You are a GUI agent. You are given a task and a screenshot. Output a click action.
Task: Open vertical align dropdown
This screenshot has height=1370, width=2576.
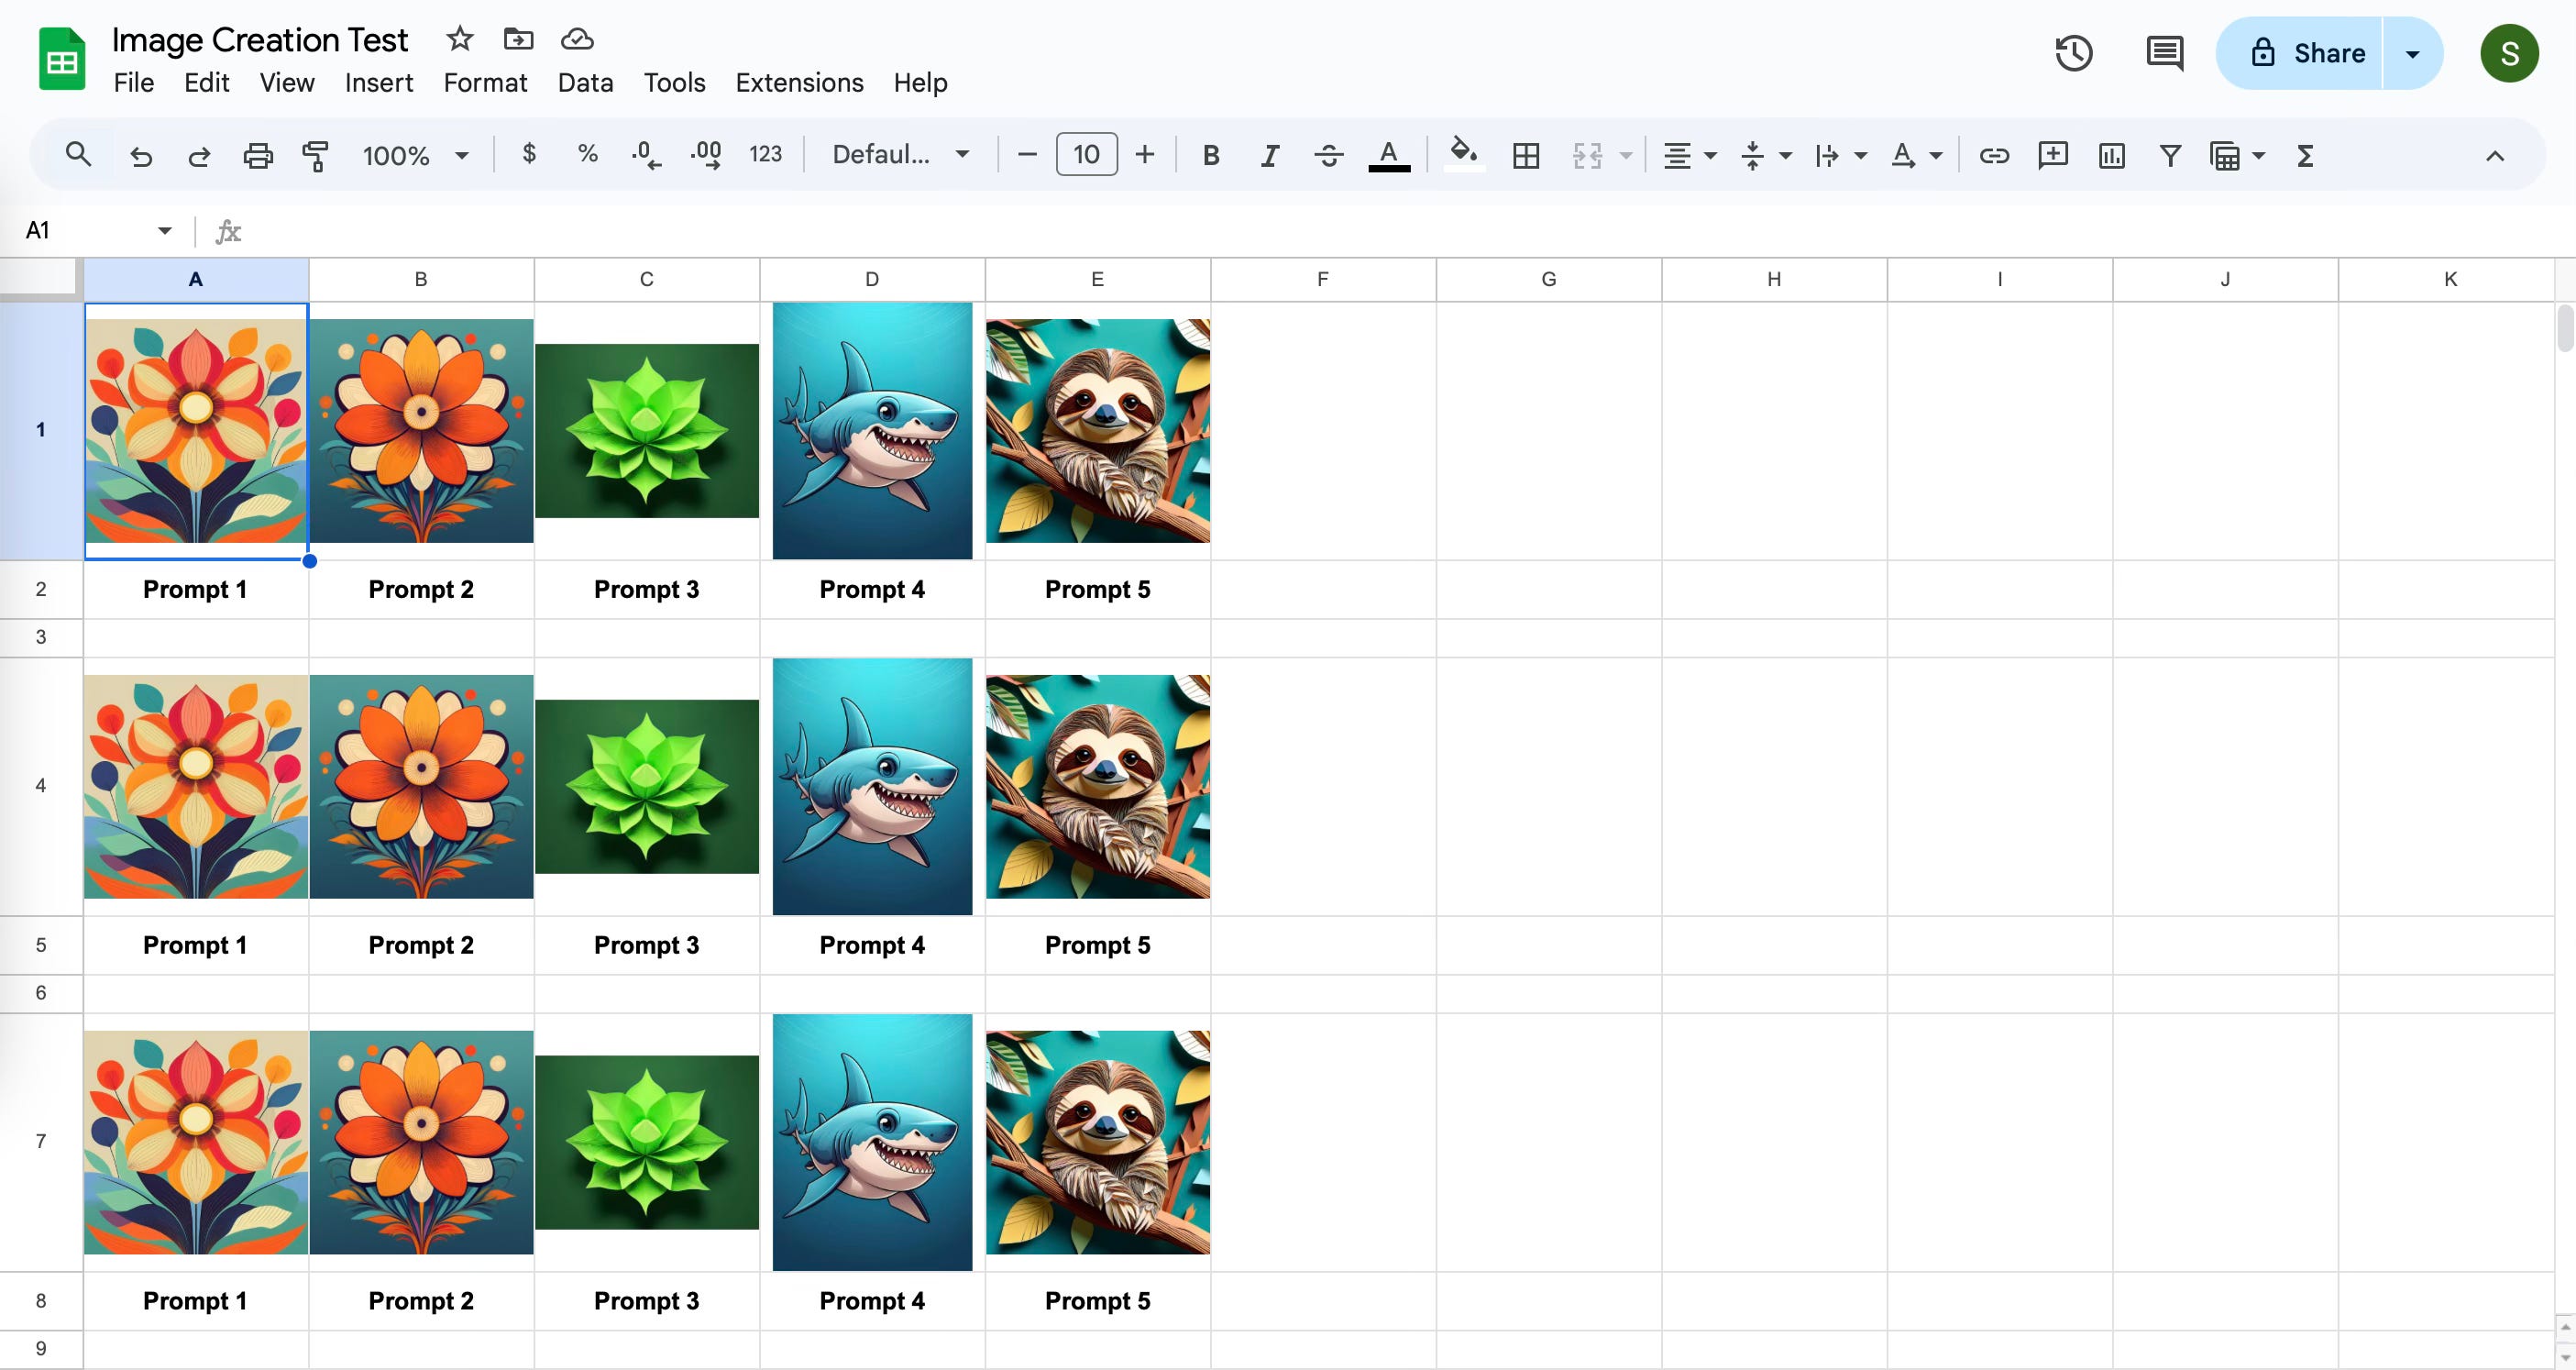click(x=1765, y=155)
